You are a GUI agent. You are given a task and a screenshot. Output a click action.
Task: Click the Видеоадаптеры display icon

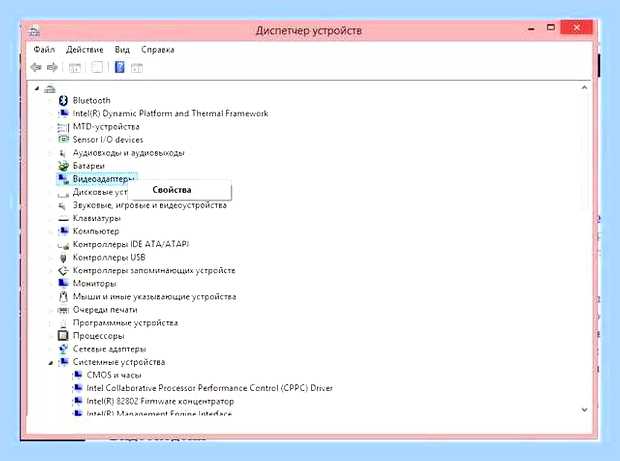pos(63,179)
